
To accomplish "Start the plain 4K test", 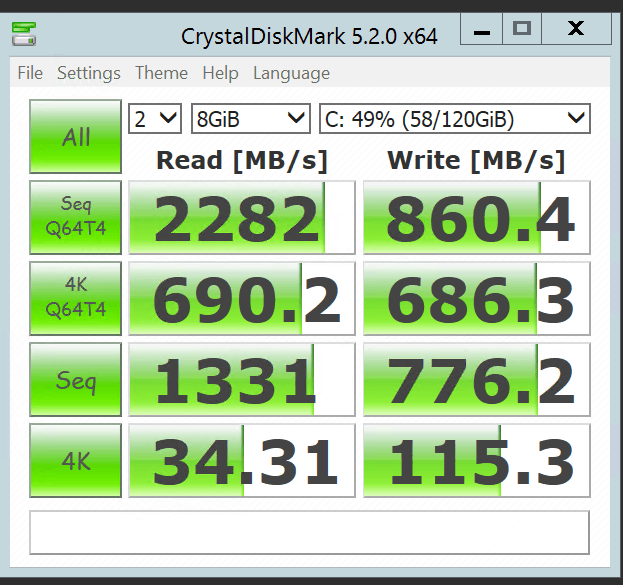I will tap(75, 461).
